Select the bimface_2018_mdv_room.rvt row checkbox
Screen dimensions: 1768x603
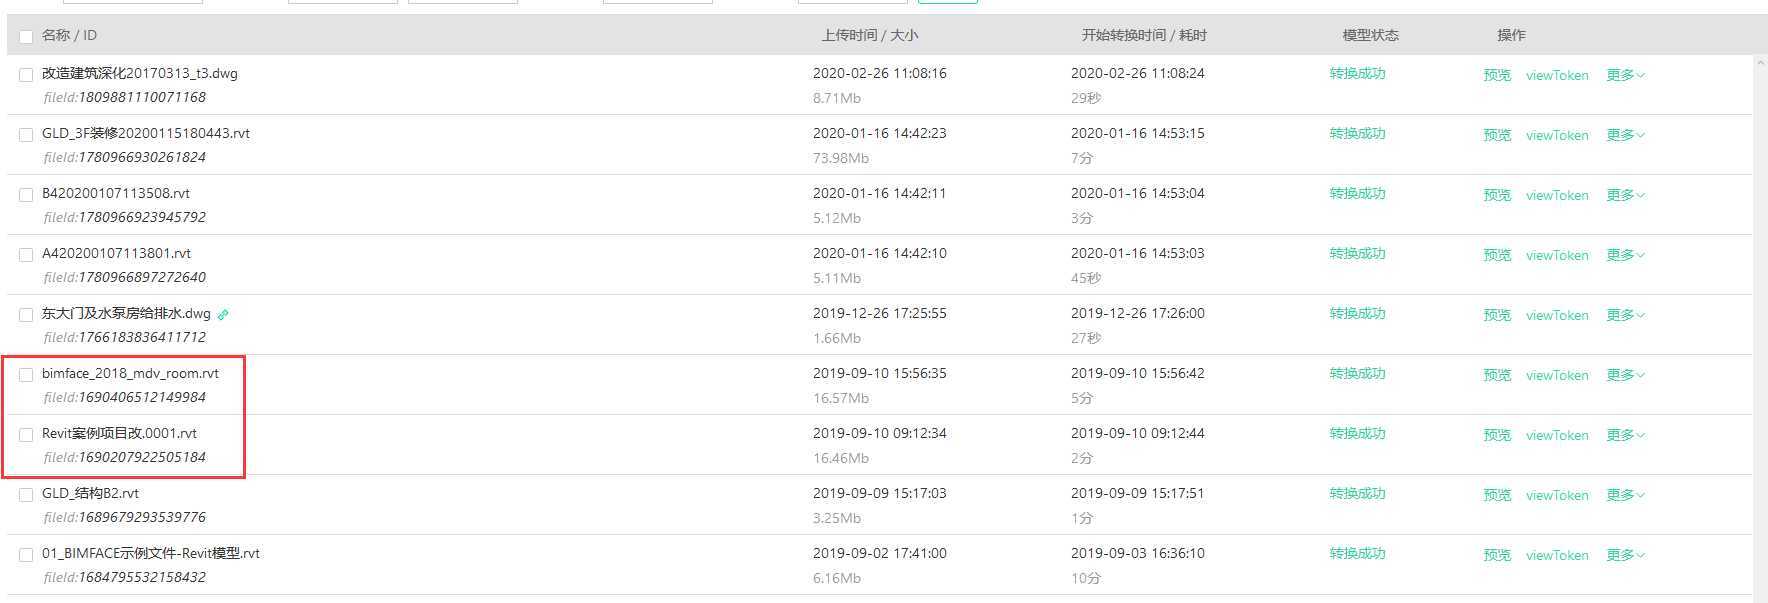(x=26, y=375)
